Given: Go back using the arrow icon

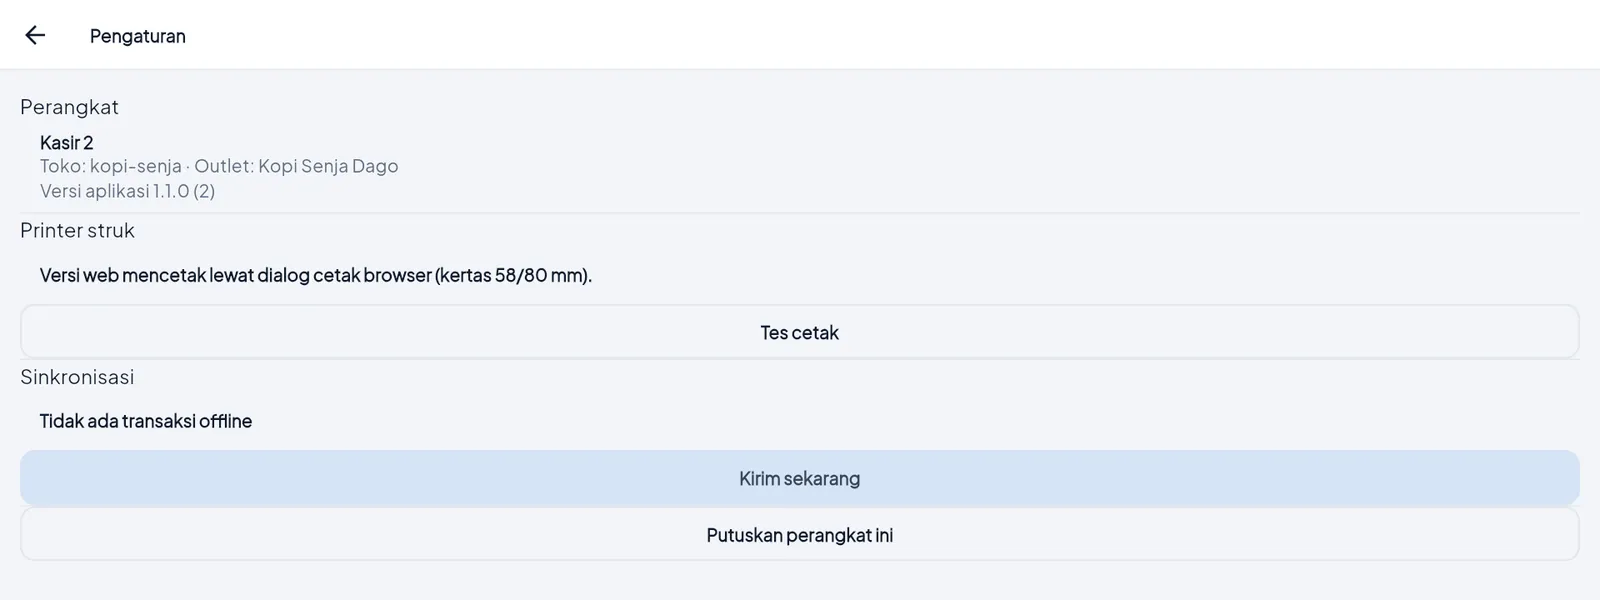Looking at the screenshot, I should (35, 35).
